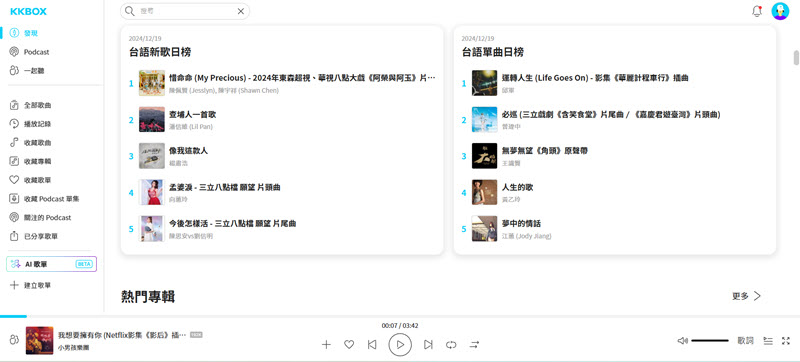The height and width of the screenshot is (362, 800).
Task: Open 播放記錄 play history
Action: tap(31, 124)
